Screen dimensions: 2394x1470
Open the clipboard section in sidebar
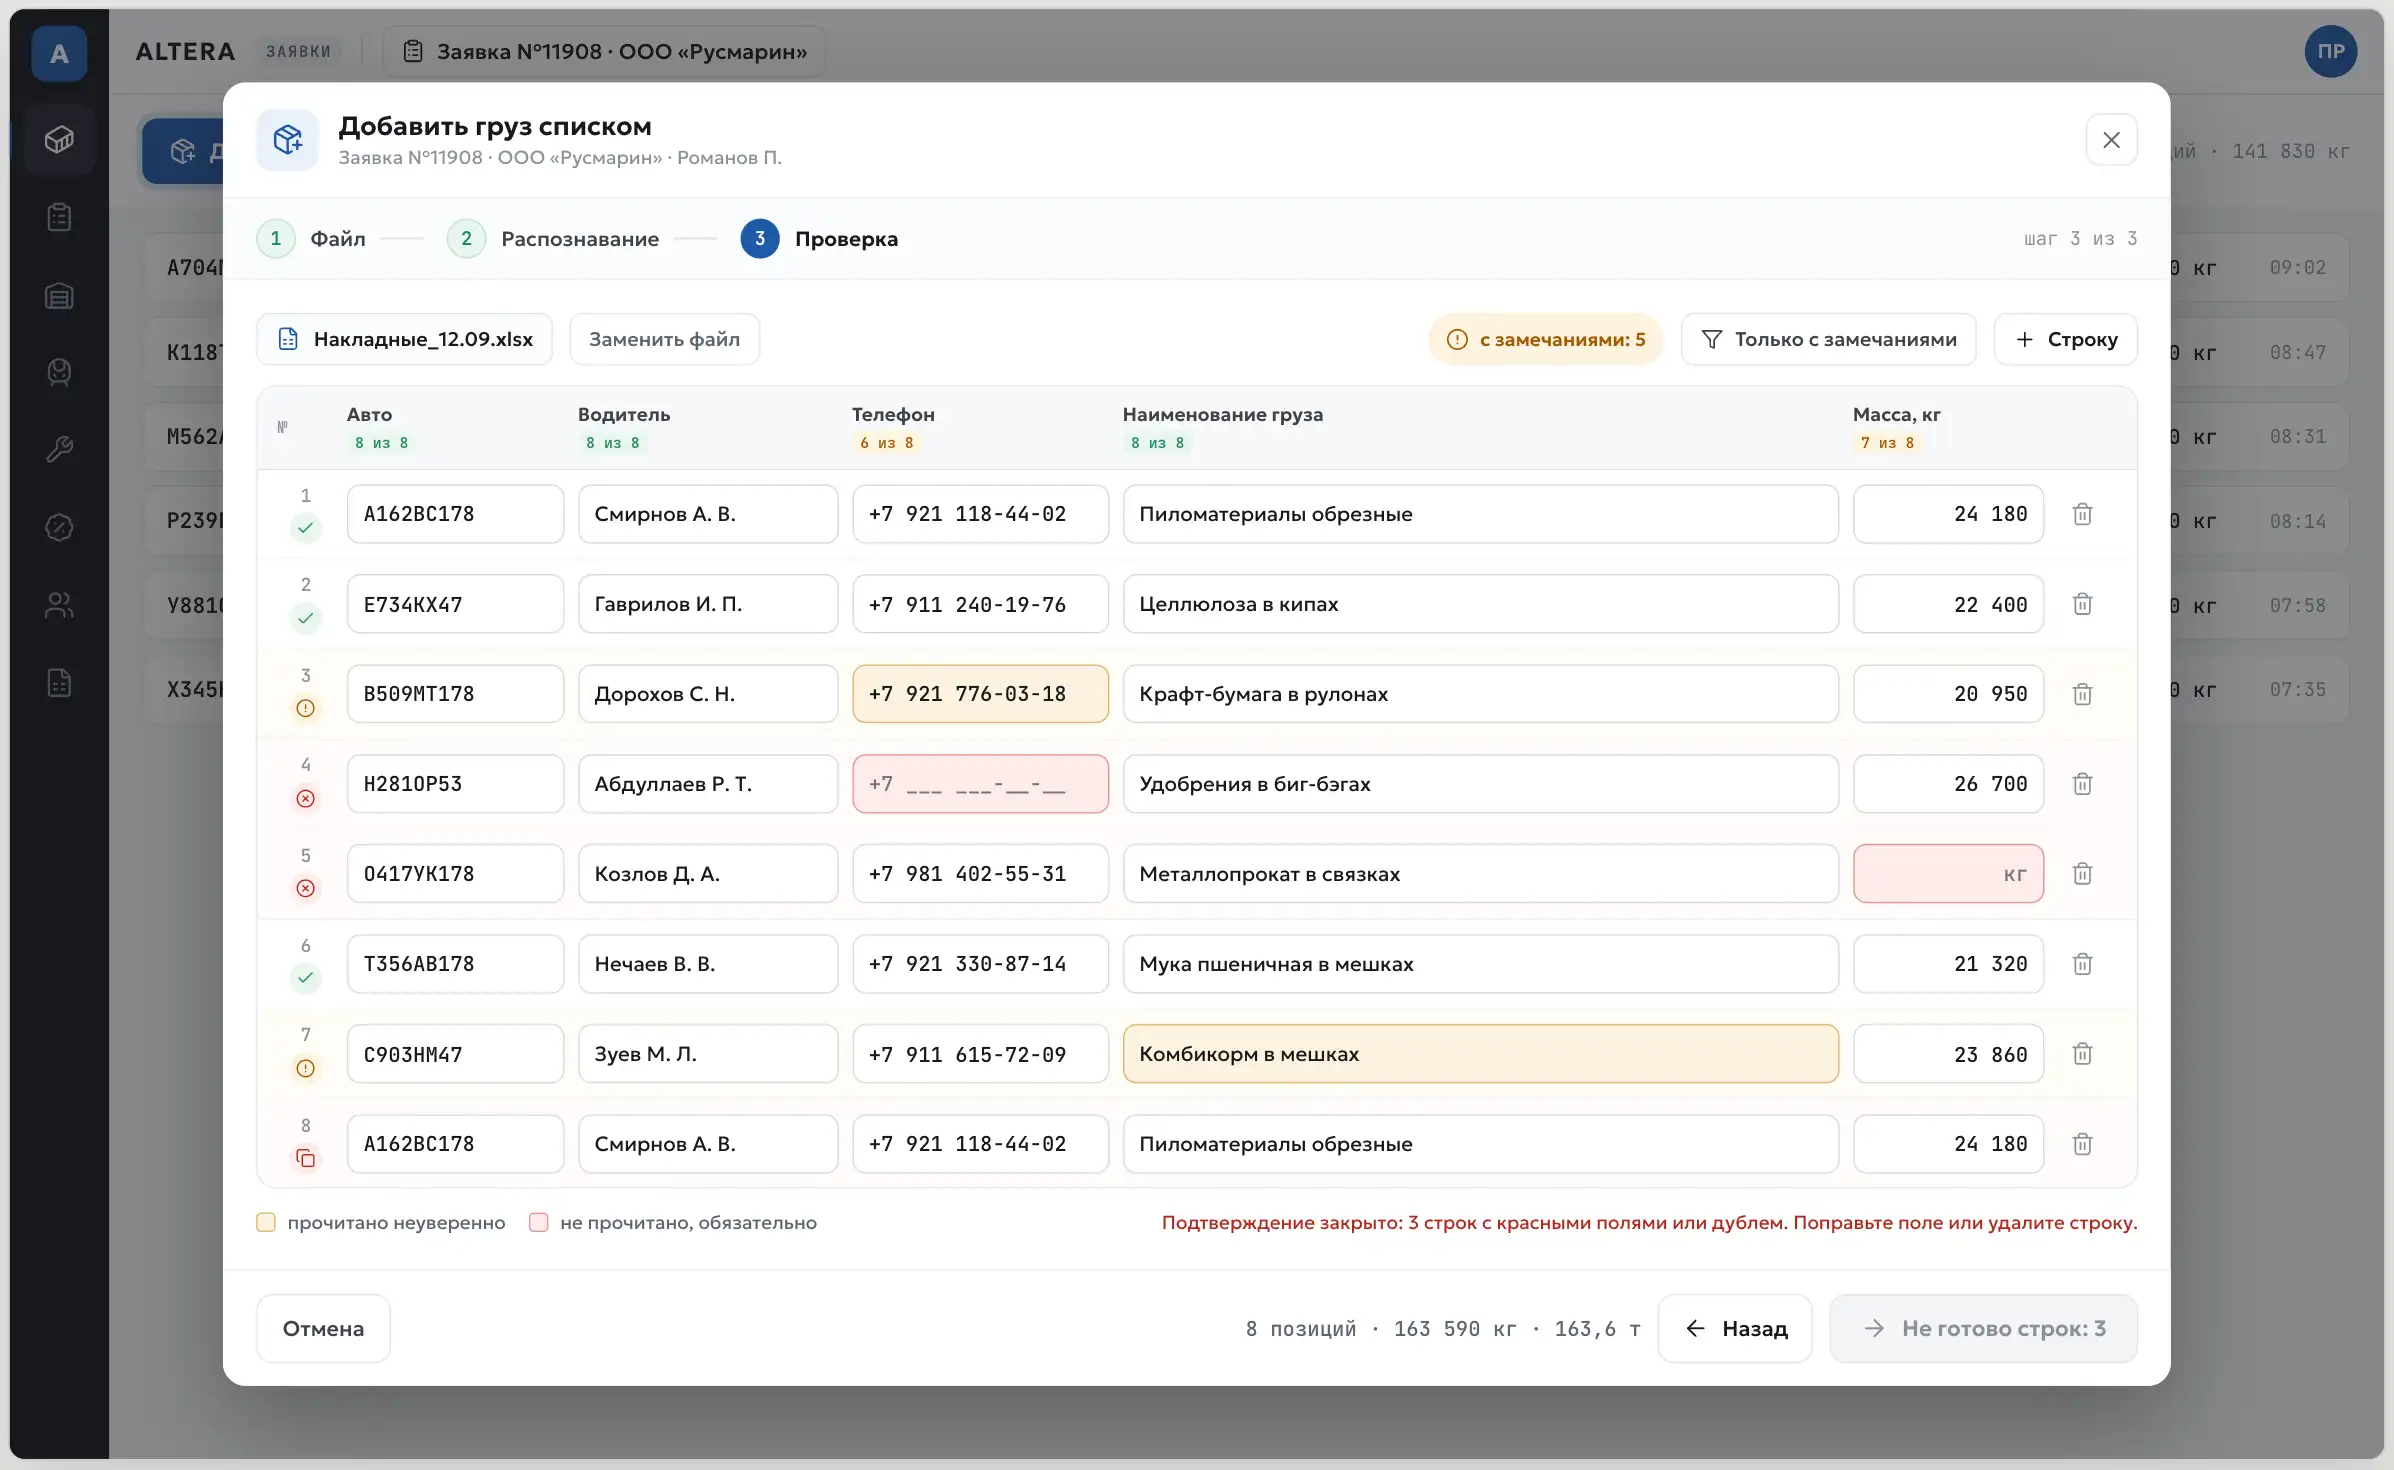pyautogui.click(x=59, y=217)
